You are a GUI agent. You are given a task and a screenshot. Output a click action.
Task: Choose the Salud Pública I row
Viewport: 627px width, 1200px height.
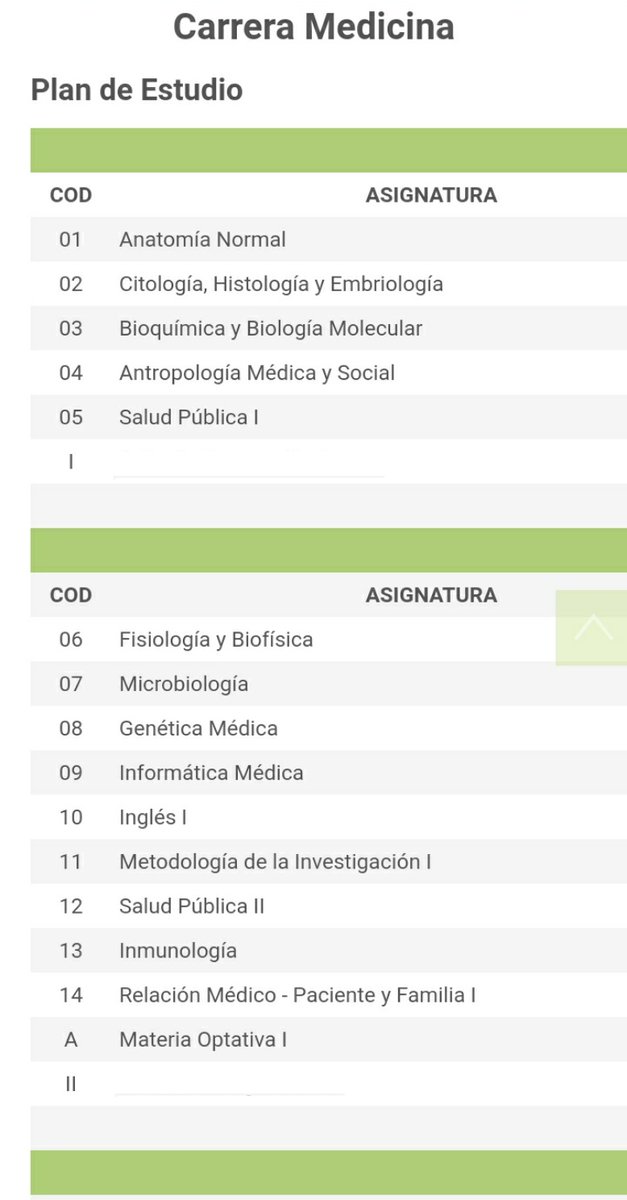(x=328, y=417)
